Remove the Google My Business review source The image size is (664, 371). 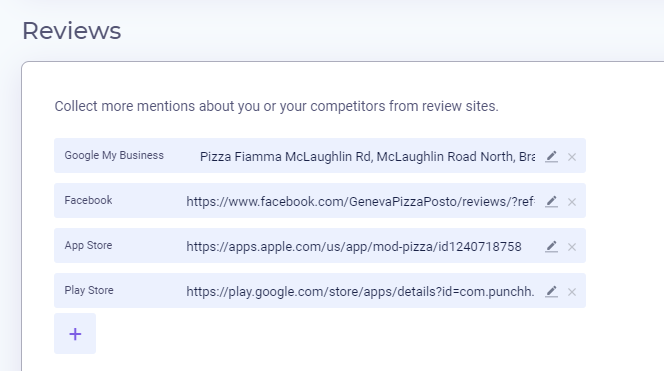[x=572, y=157]
